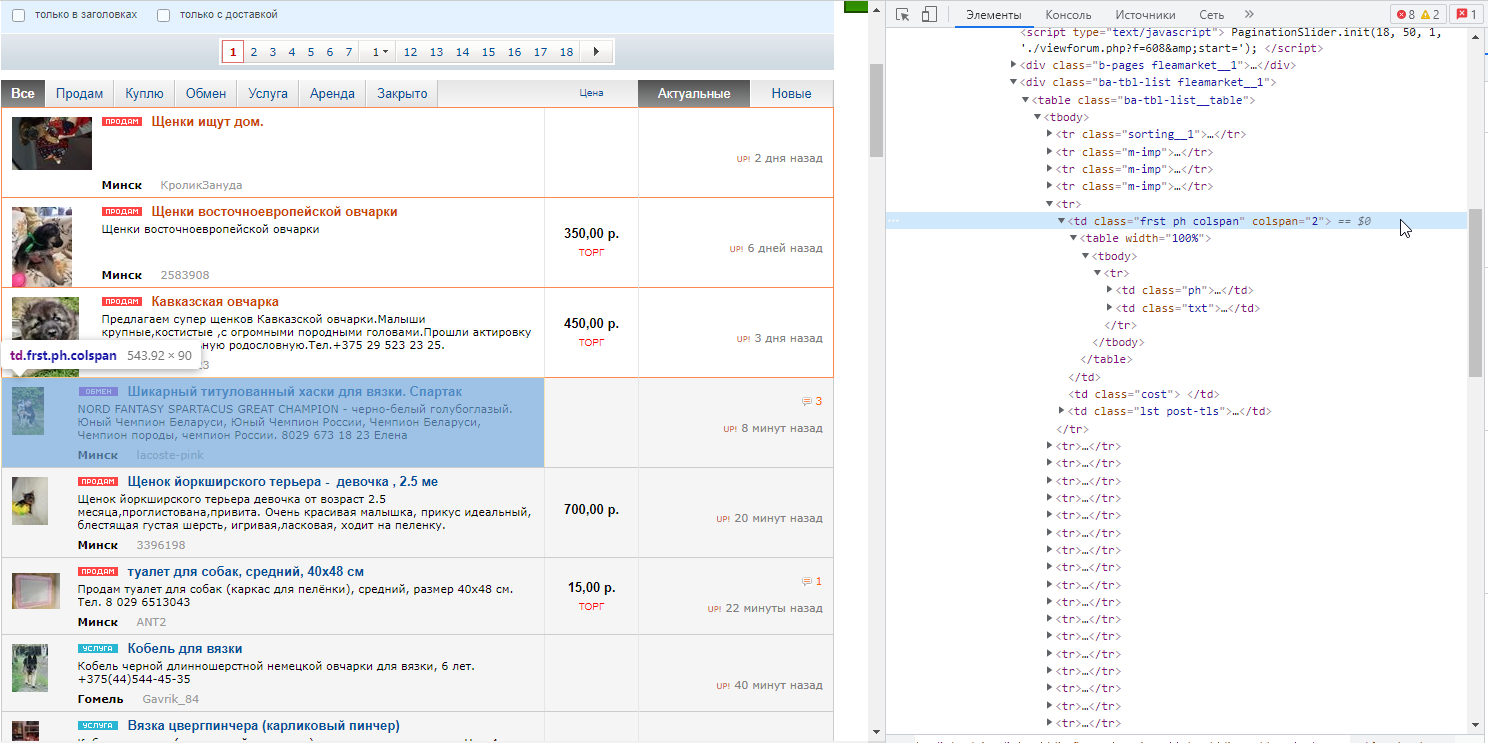
Task: Open the Yorkshire terrier puppy thumbnail
Action: [x=30, y=500]
